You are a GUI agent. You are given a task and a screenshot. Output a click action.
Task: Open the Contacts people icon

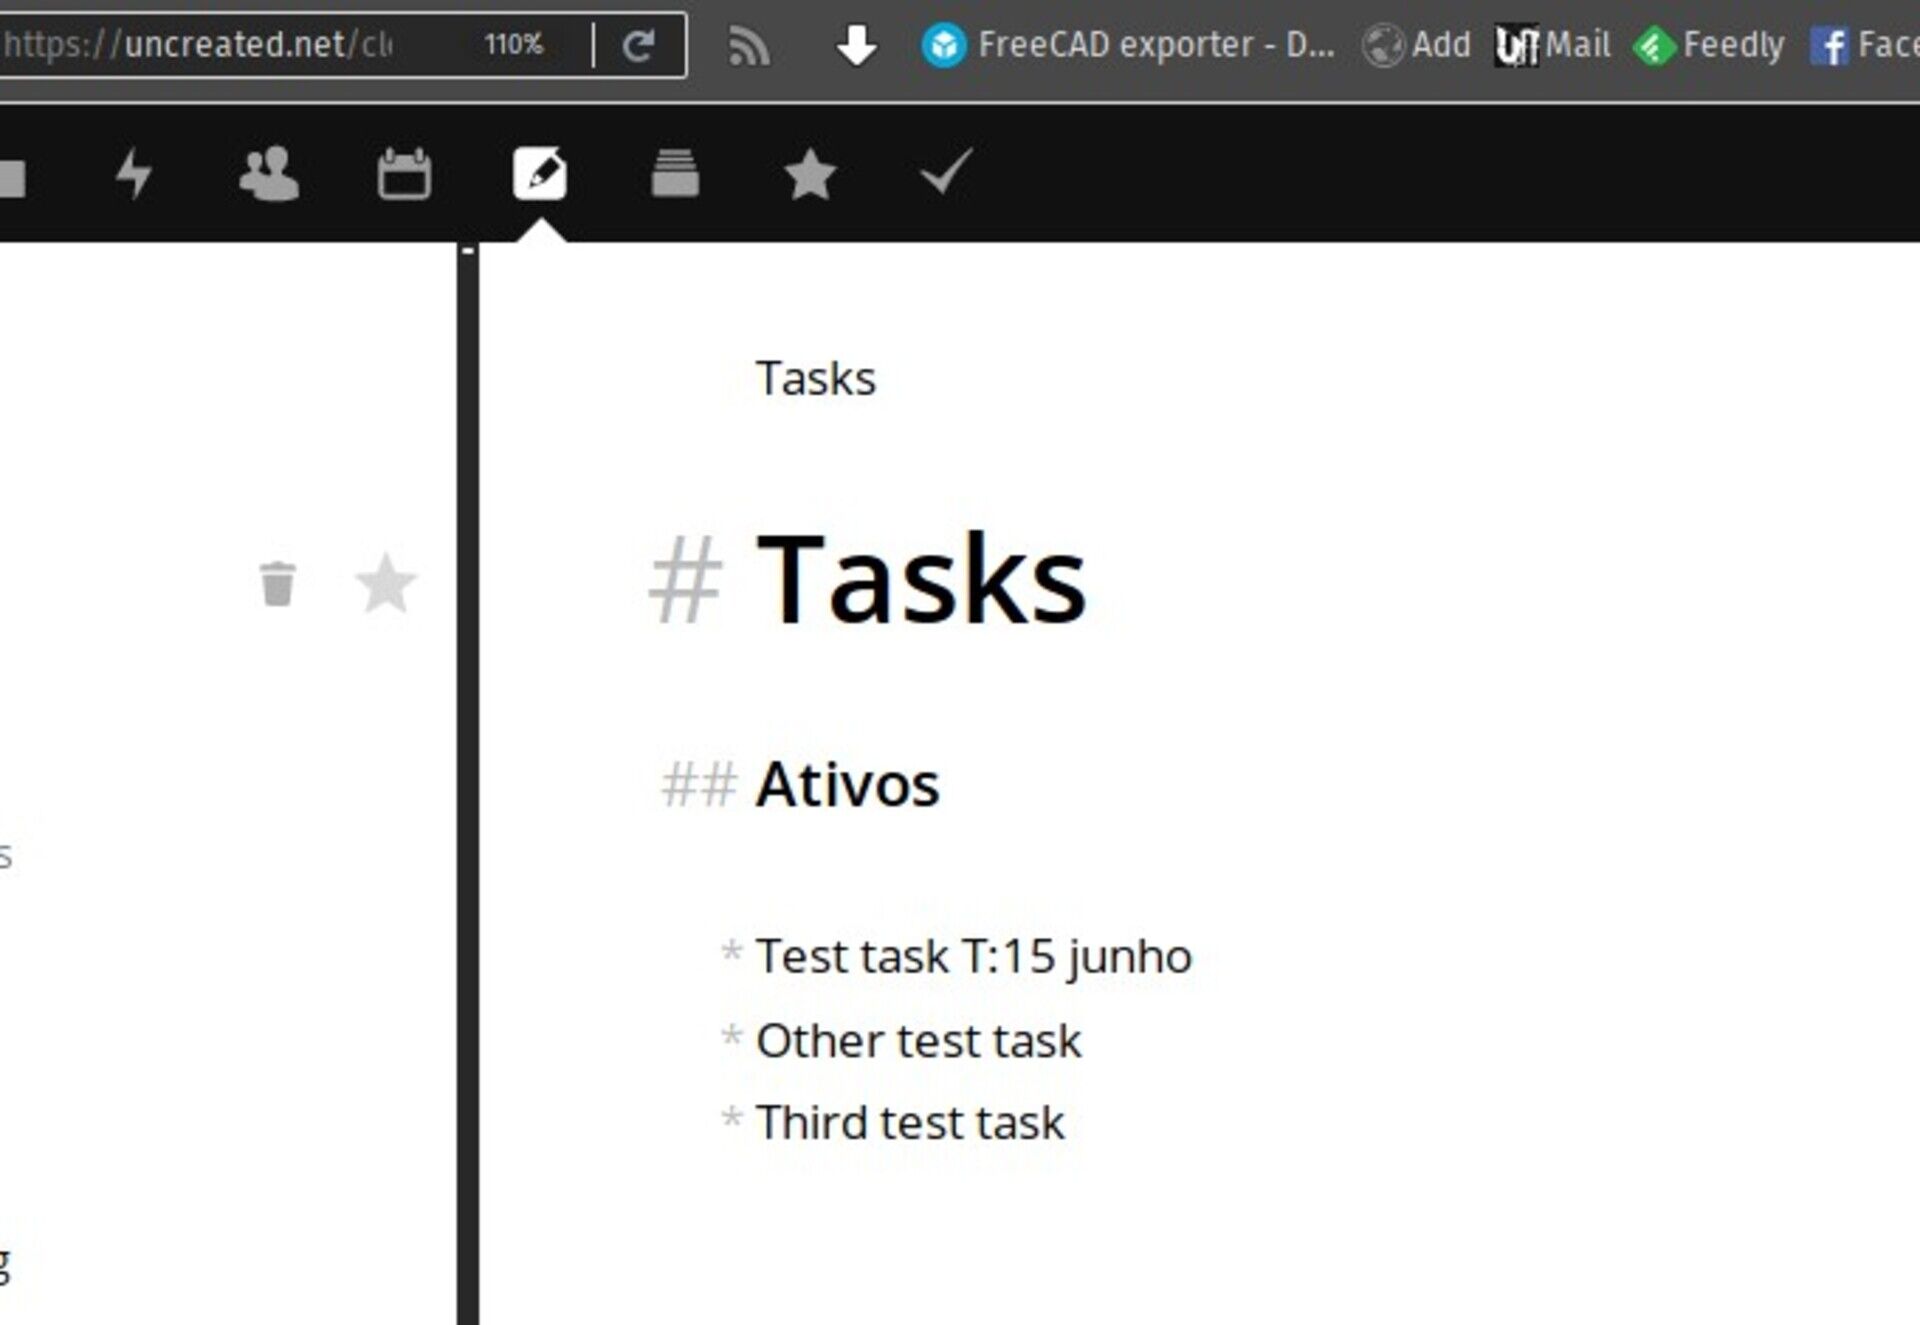[269, 174]
